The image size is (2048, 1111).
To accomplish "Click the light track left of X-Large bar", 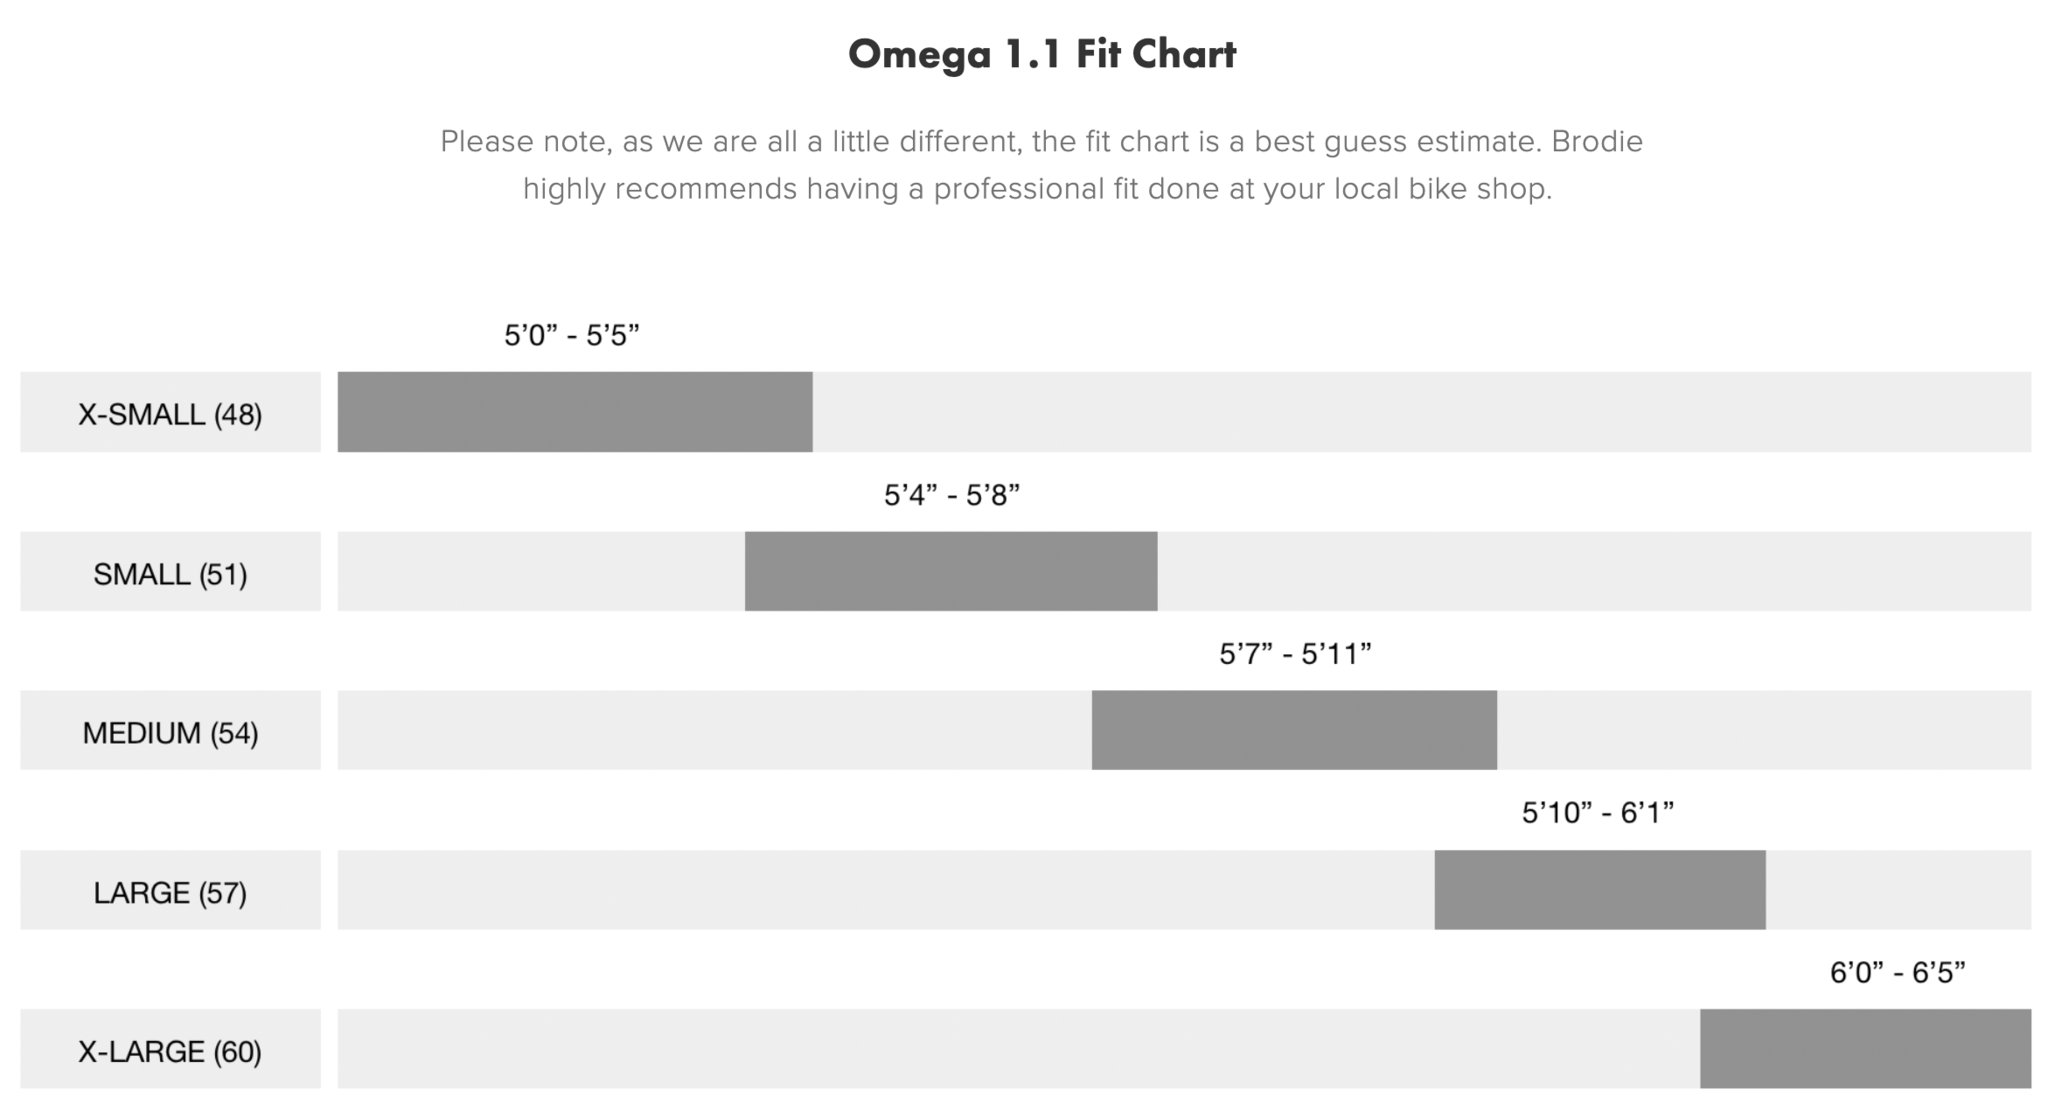I will 1019,1049.
